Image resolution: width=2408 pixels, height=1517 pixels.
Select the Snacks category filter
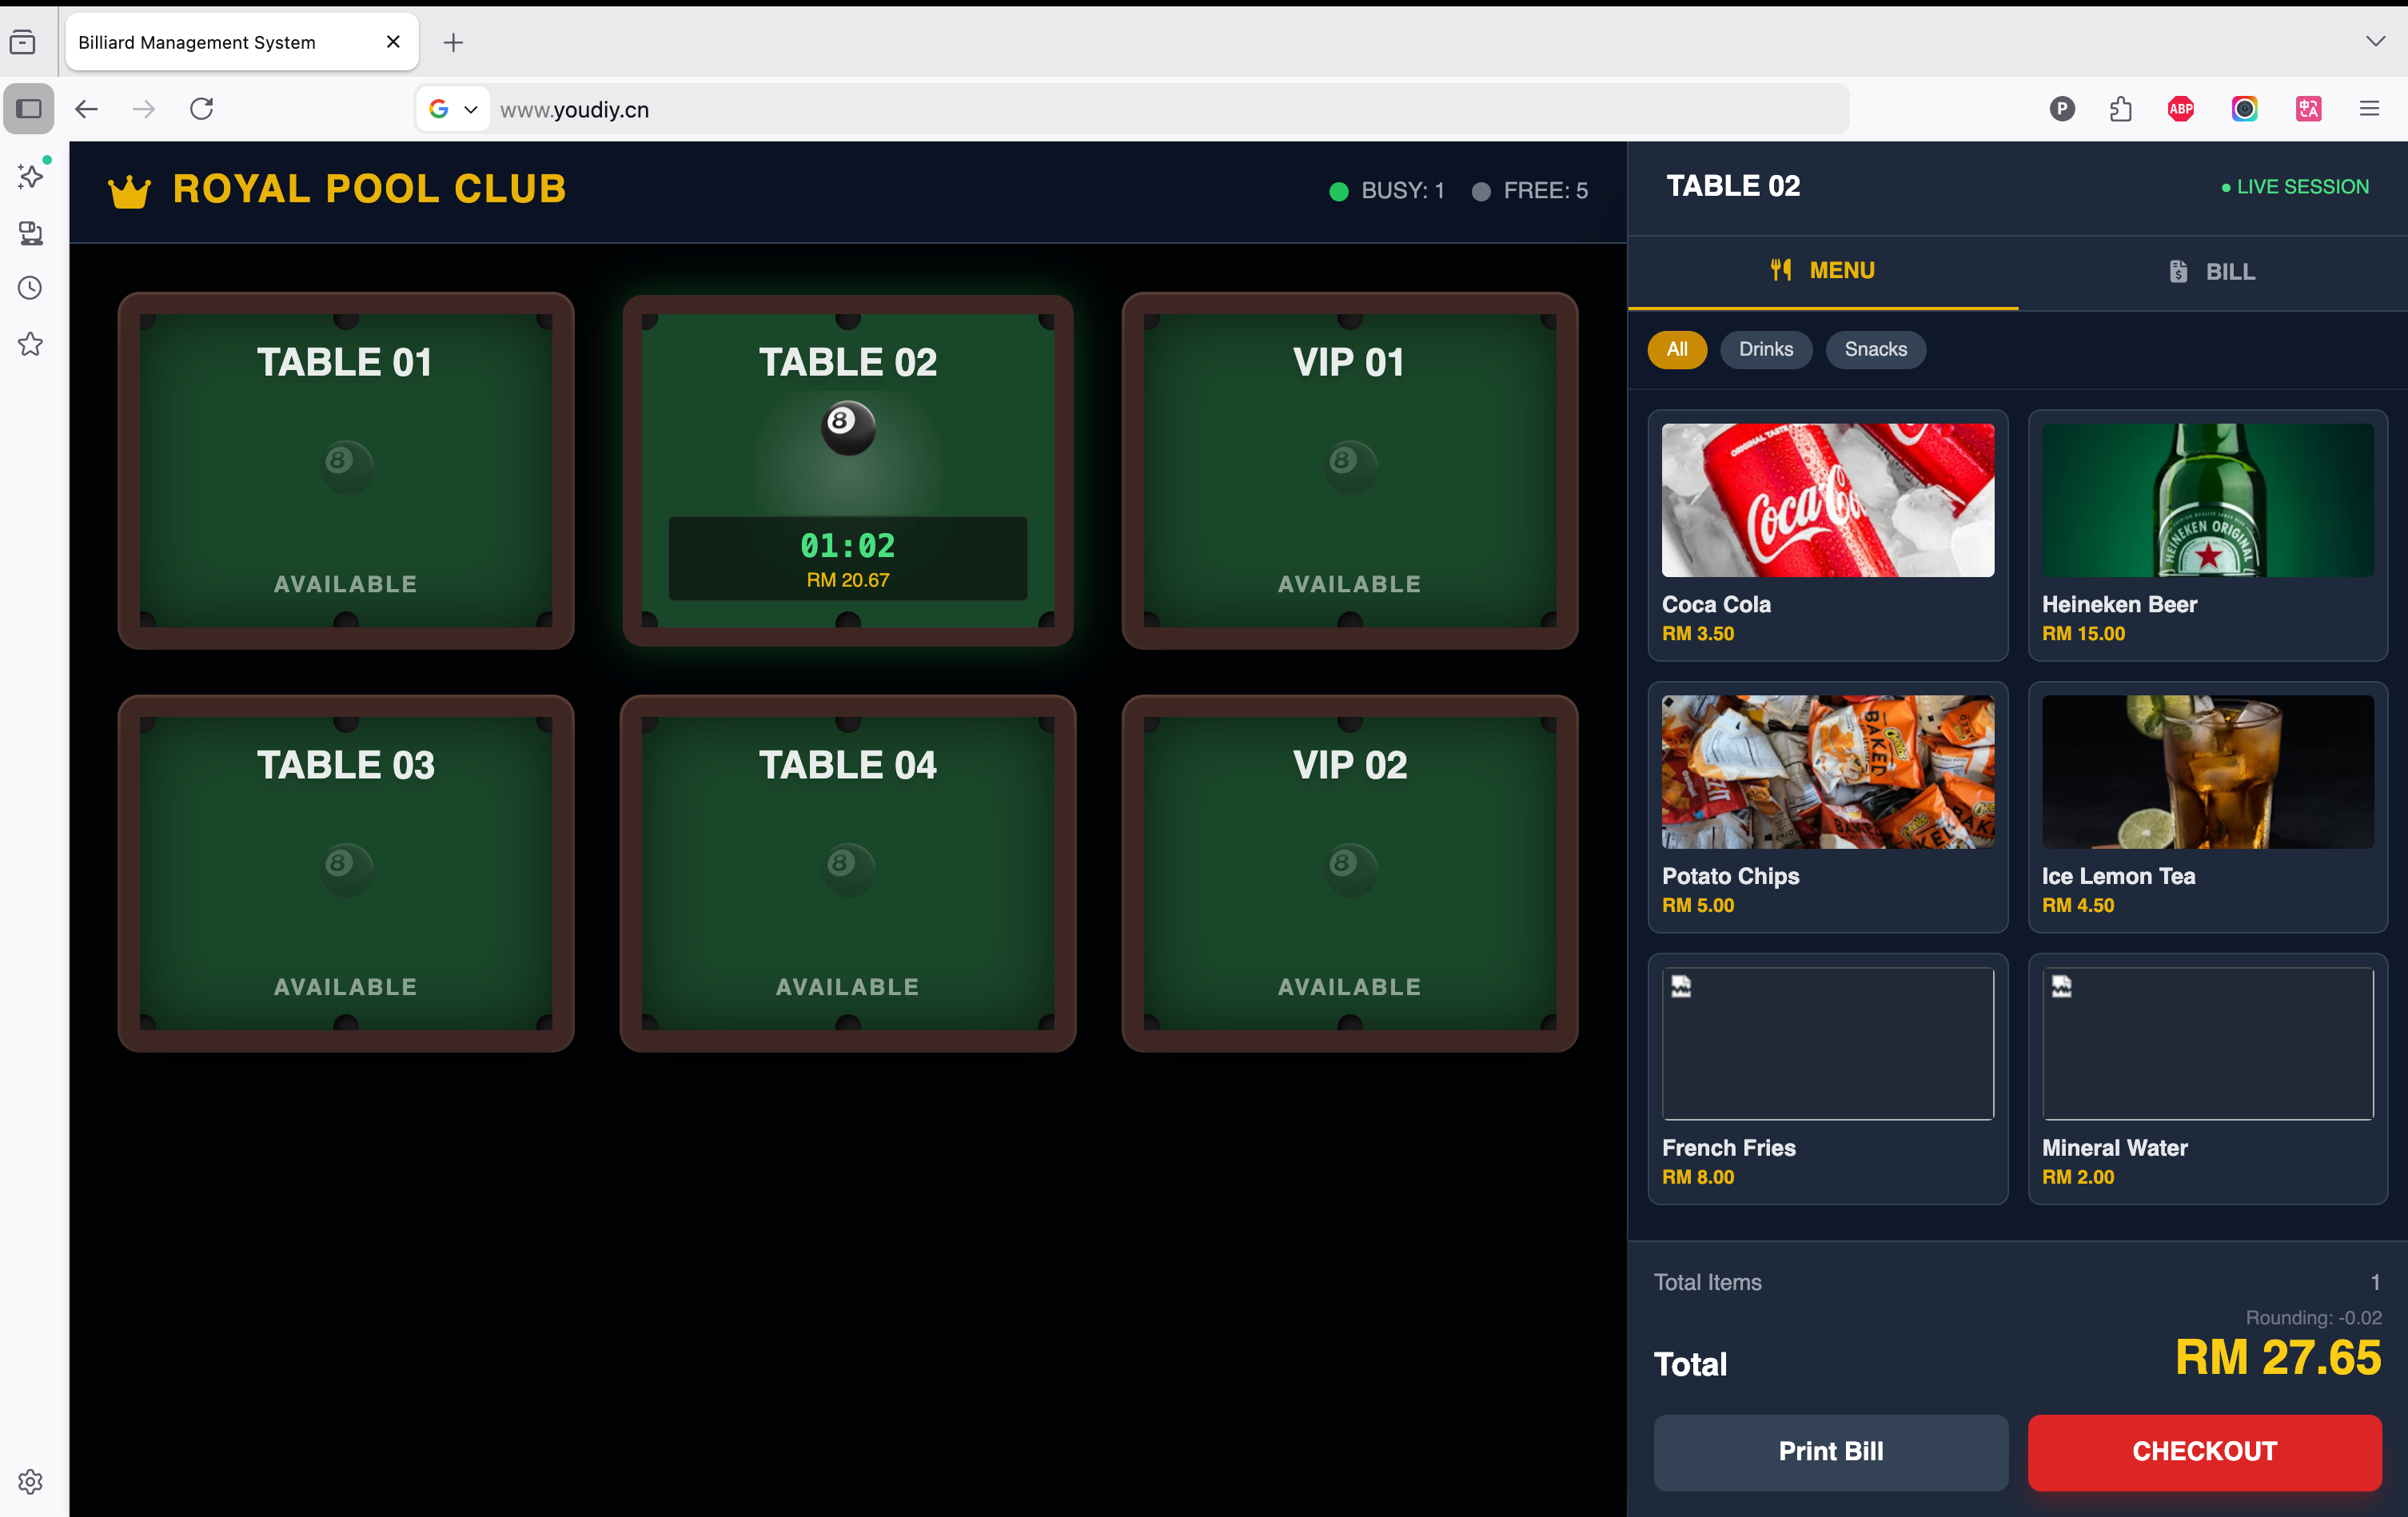[1875, 349]
